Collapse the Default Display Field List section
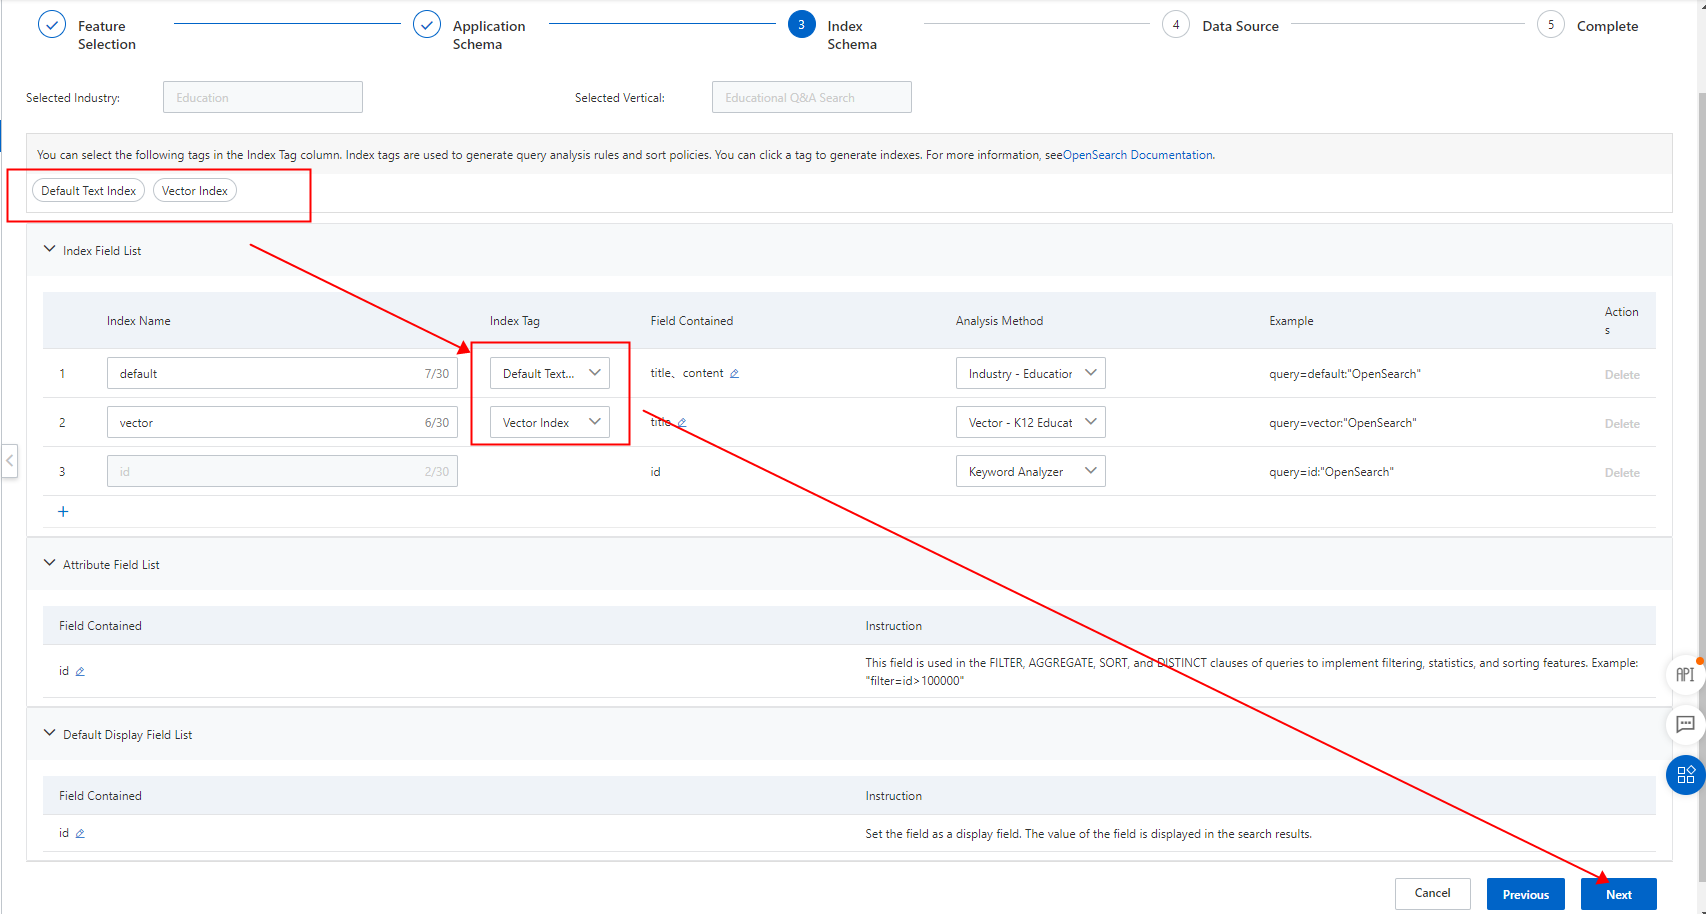This screenshot has height=914, width=1706. click(49, 734)
